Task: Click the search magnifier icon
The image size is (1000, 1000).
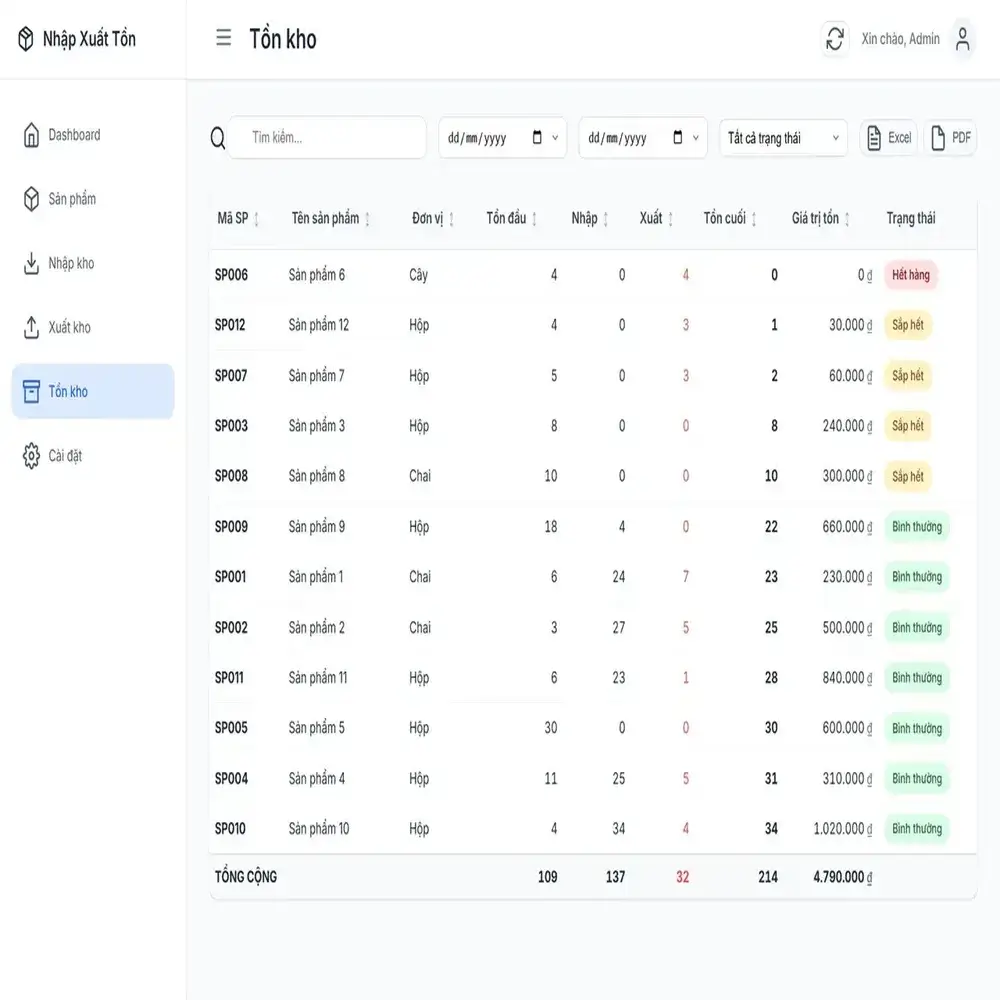Action: pos(218,138)
